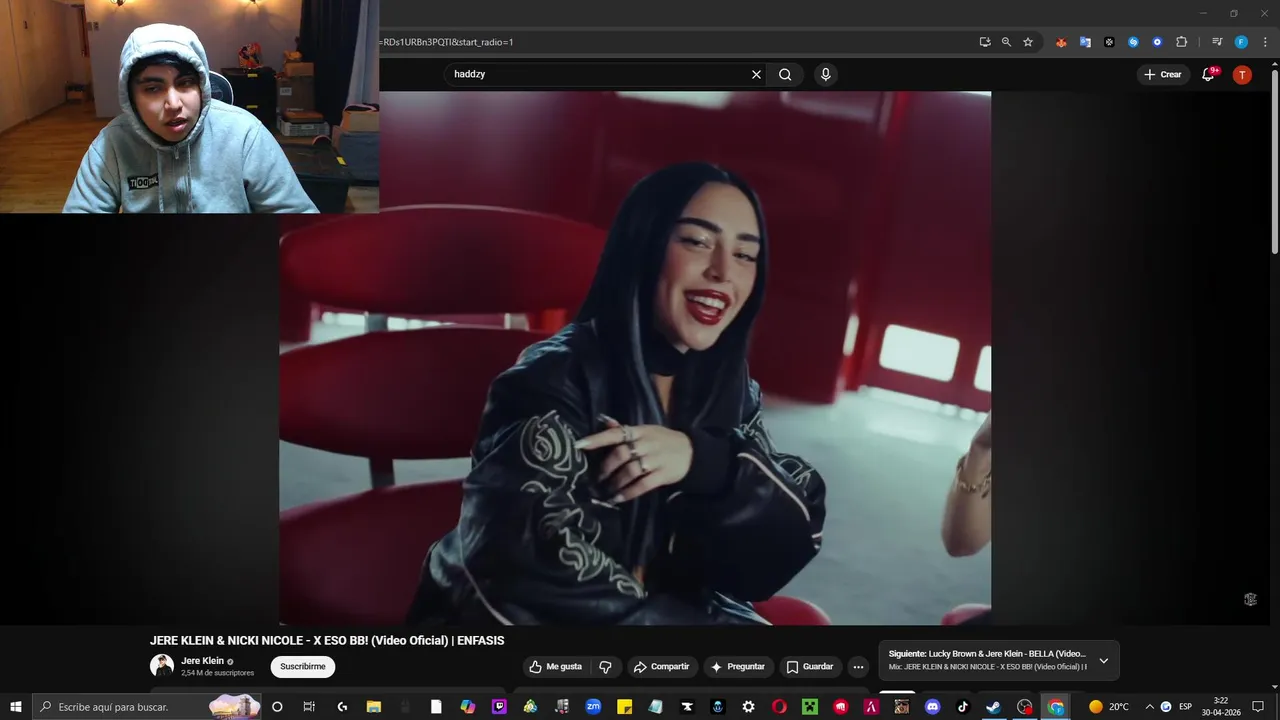Open the Windows Start menu

coord(16,707)
